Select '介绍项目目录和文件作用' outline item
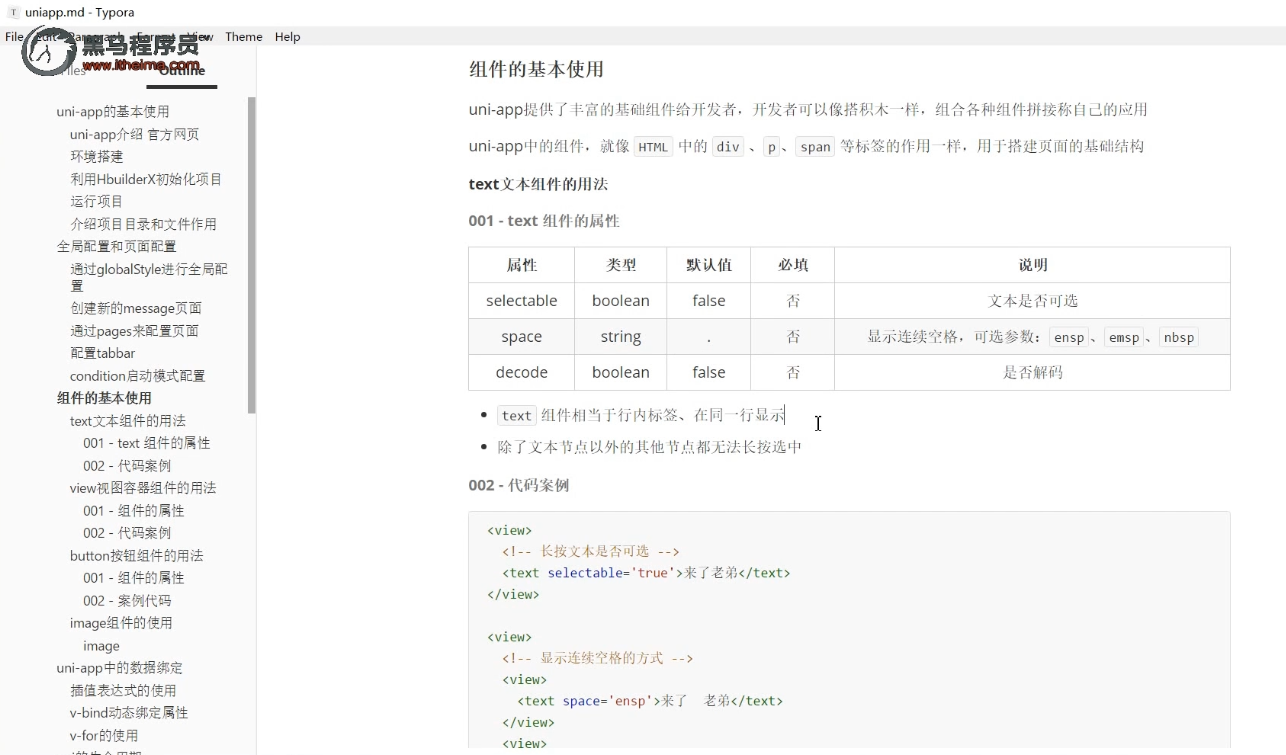This screenshot has width=1286, height=755. click(x=143, y=224)
